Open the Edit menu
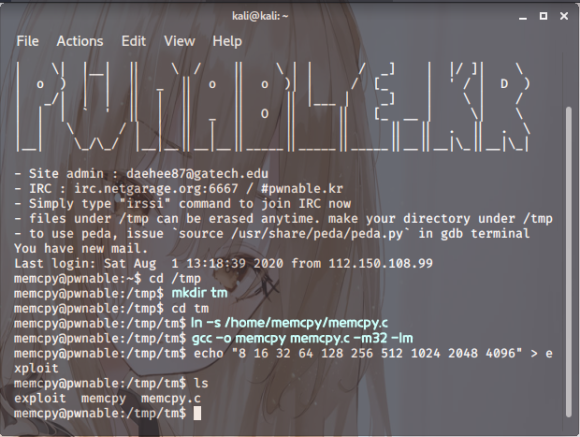 (134, 41)
